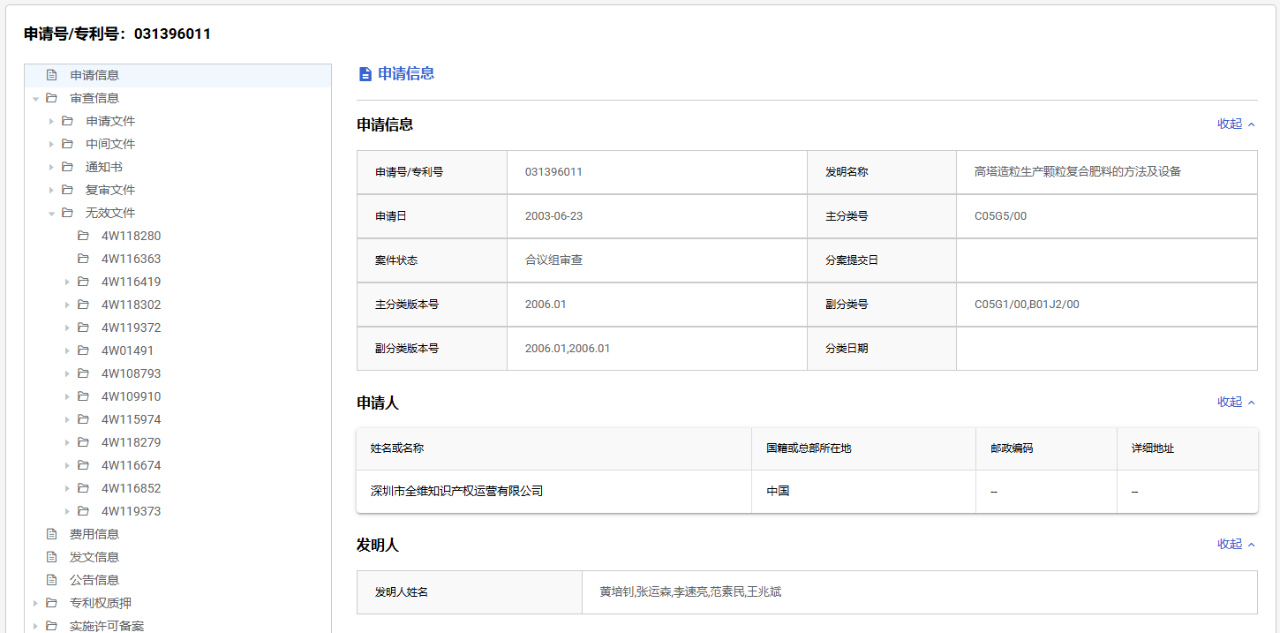Collapse the 审查信息 tree node arrow
Image resolution: width=1280 pixels, height=633 pixels.
click(x=36, y=98)
